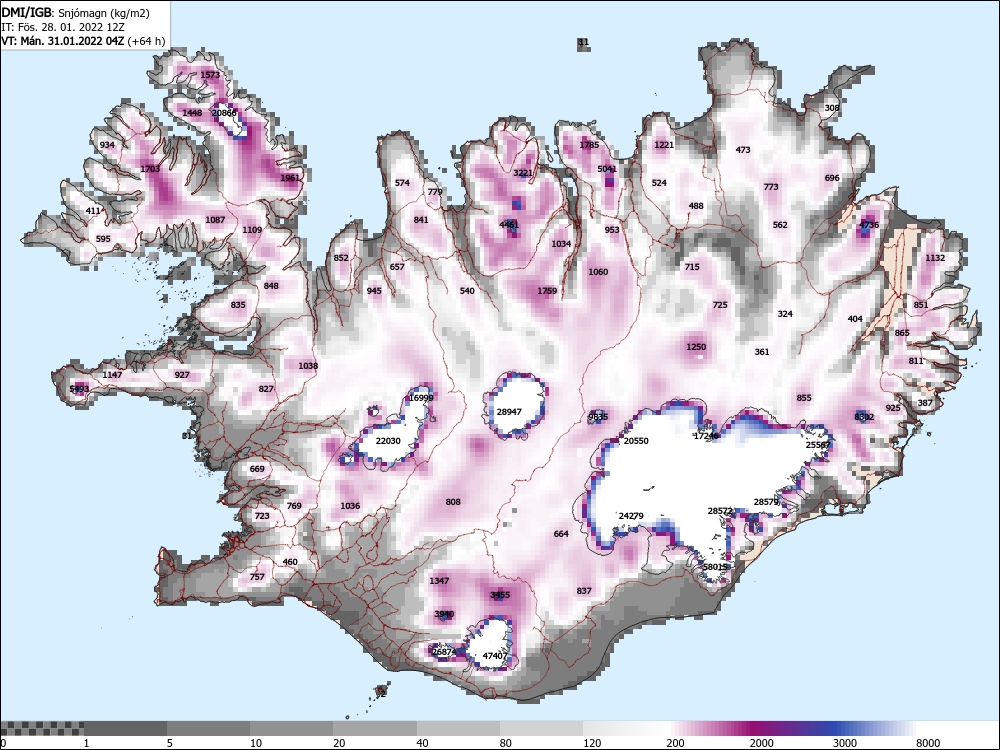Viewport: 1000px width, 750px height.
Task: Click the snow value 1573
Action: tap(210, 75)
